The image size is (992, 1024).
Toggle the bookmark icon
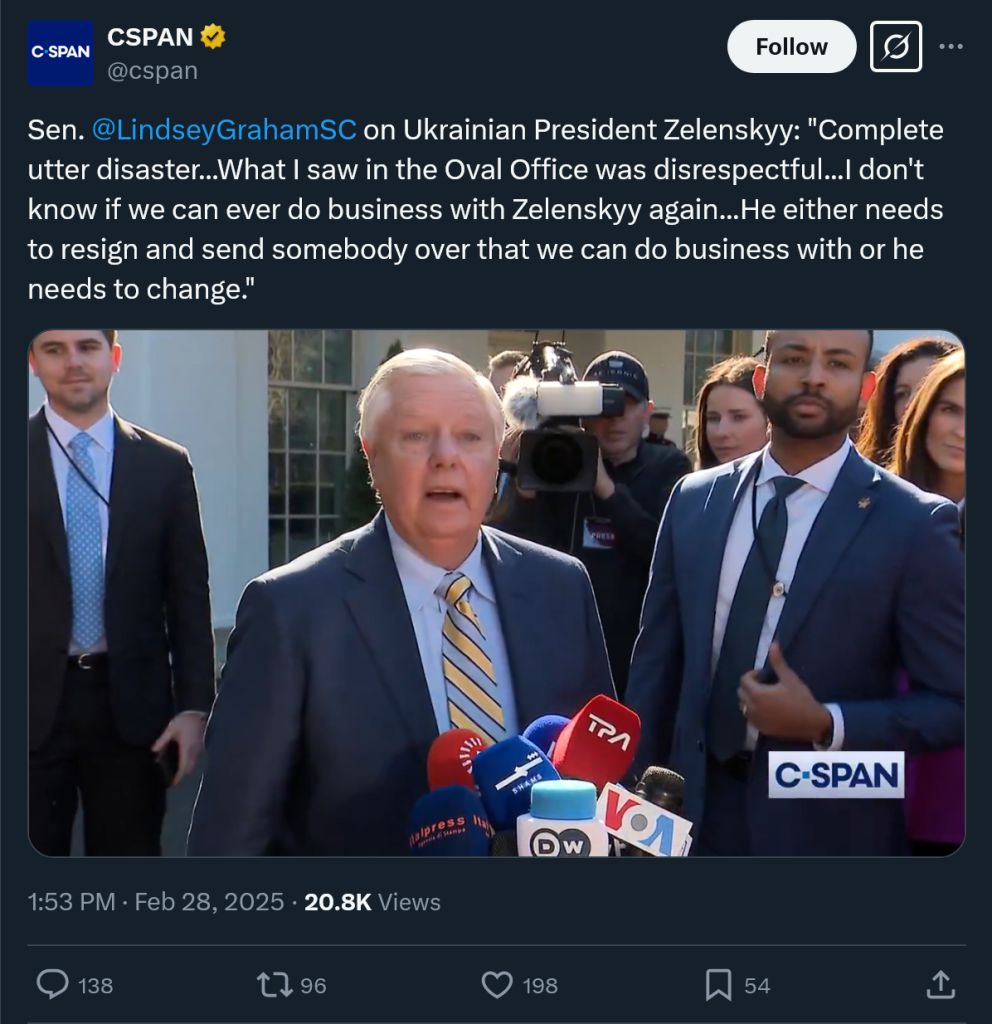[x=718, y=984]
